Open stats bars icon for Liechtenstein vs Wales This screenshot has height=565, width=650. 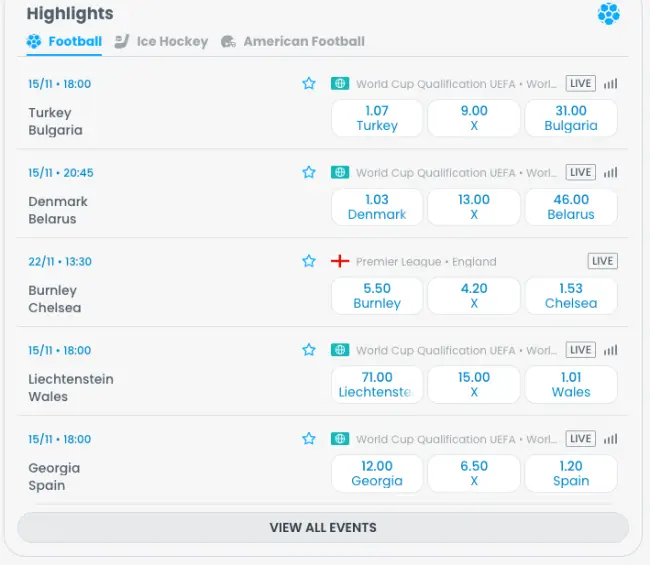tap(610, 350)
